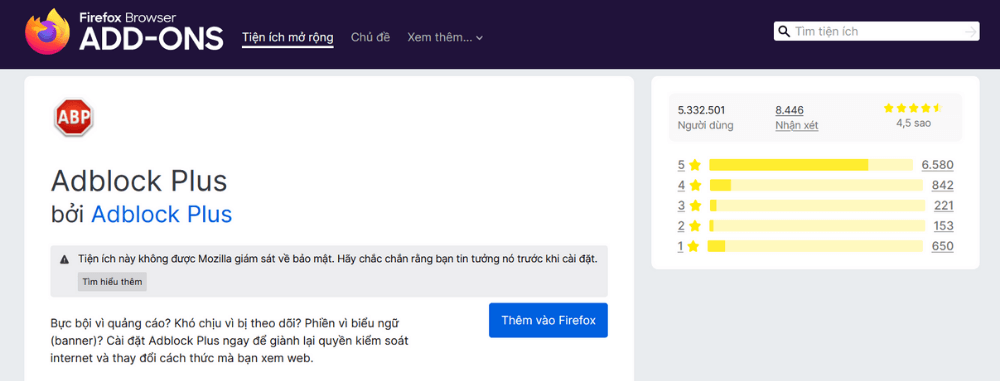
Task: Open the 4 star rating link
Action: coord(689,186)
